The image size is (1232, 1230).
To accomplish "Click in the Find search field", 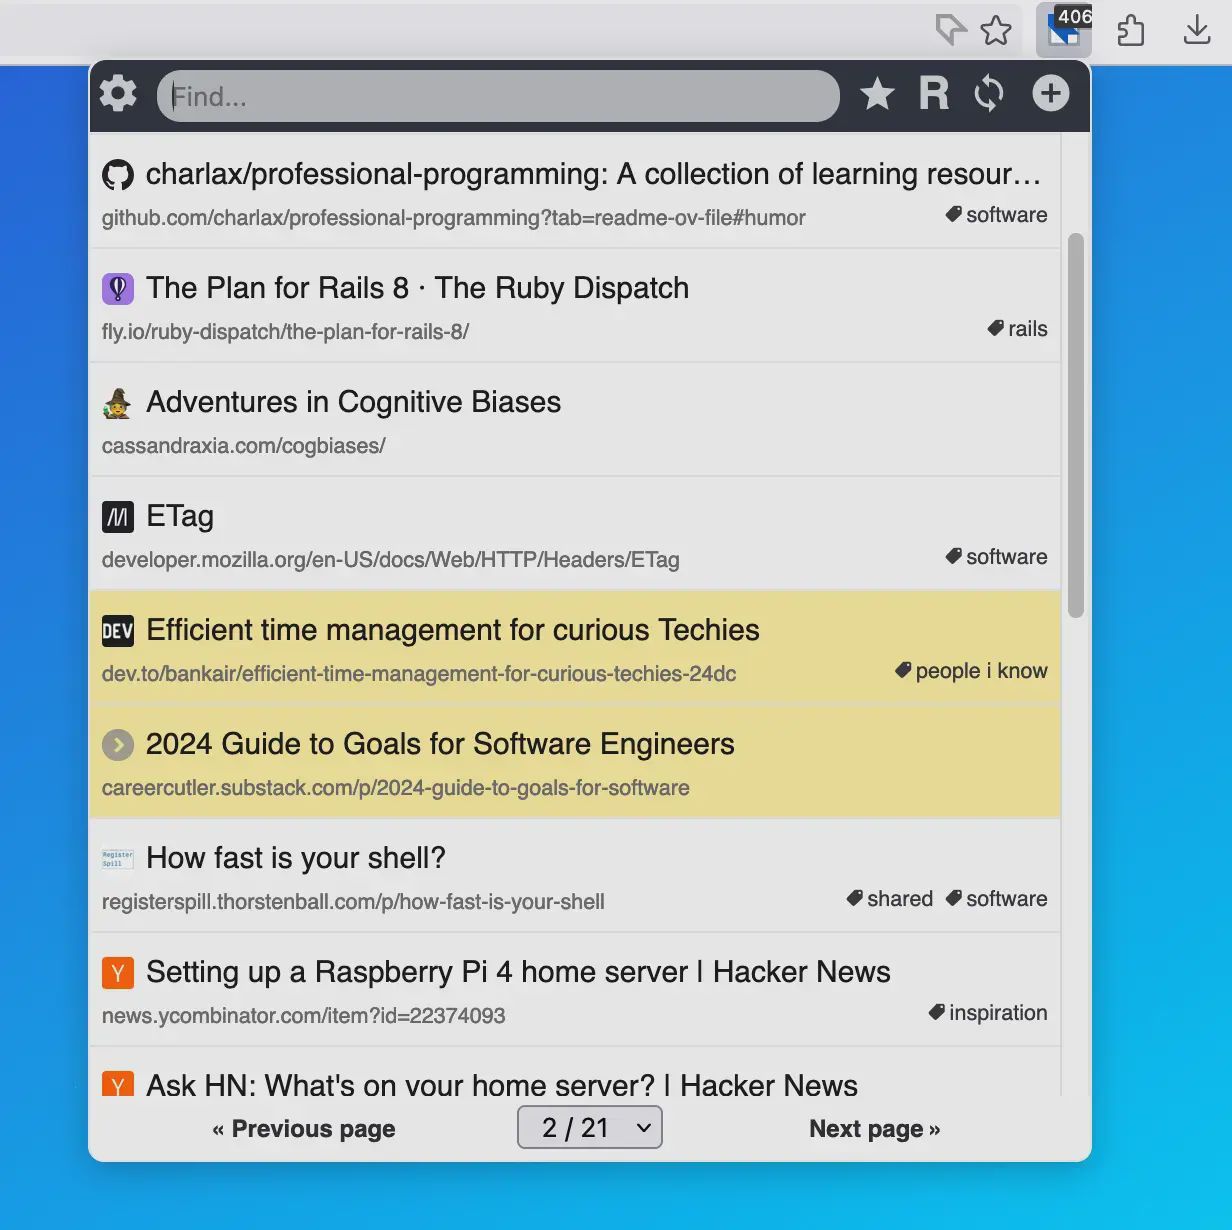I will (x=498, y=96).
